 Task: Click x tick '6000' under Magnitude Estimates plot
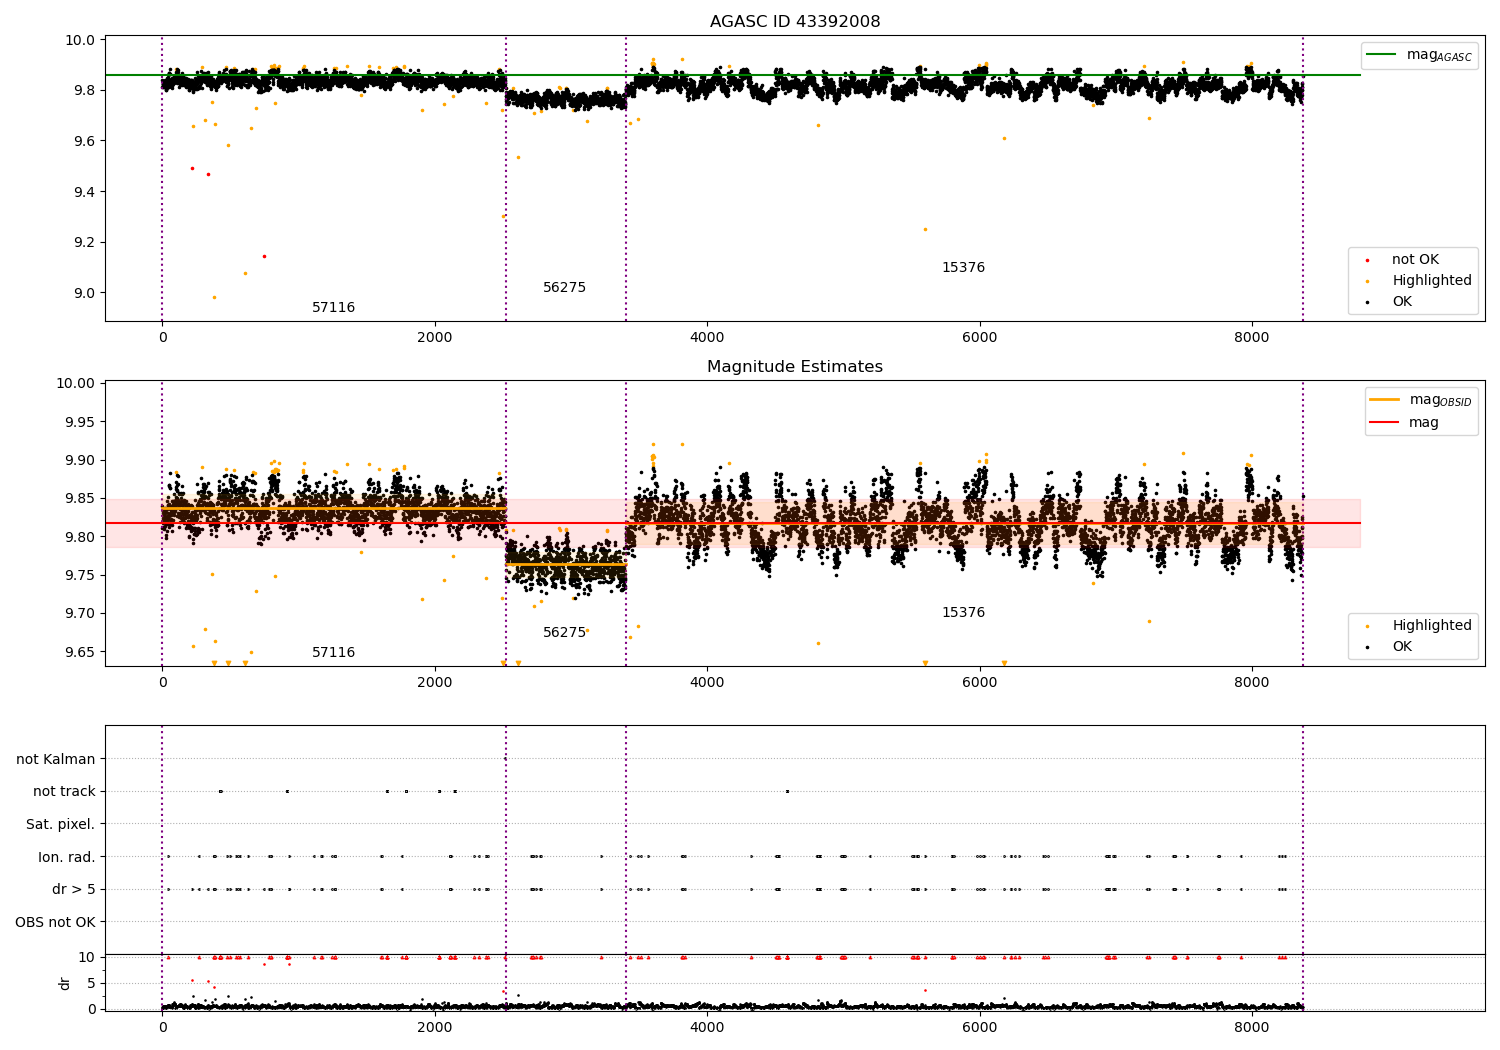coord(980,683)
